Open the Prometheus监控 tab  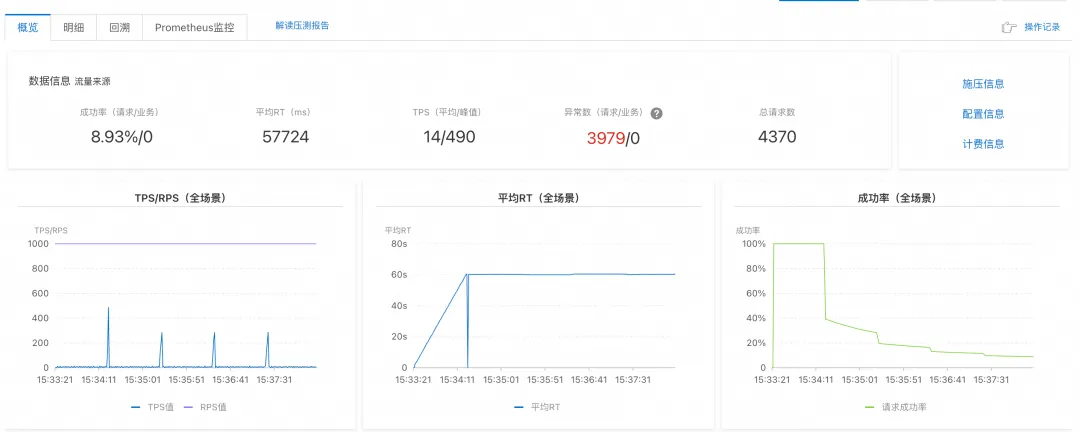pyautogui.click(x=194, y=28)
